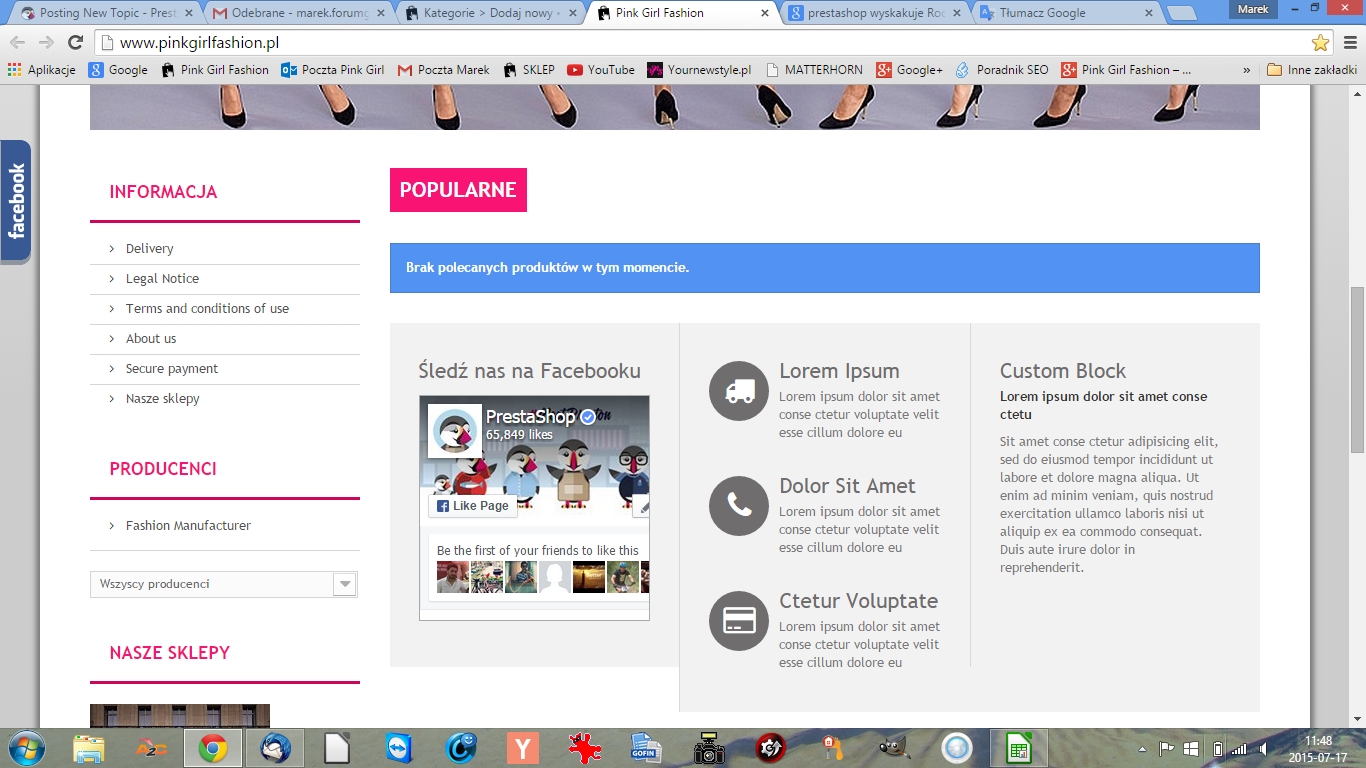Like the PrestaShop page on Facebook
The image size is (1366, 768).
(473, 506)
